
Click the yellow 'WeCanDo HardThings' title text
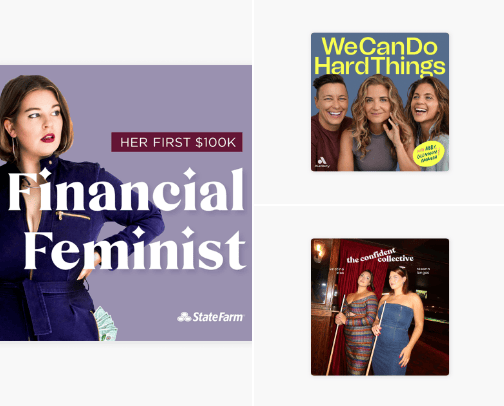tap(380, 56)
